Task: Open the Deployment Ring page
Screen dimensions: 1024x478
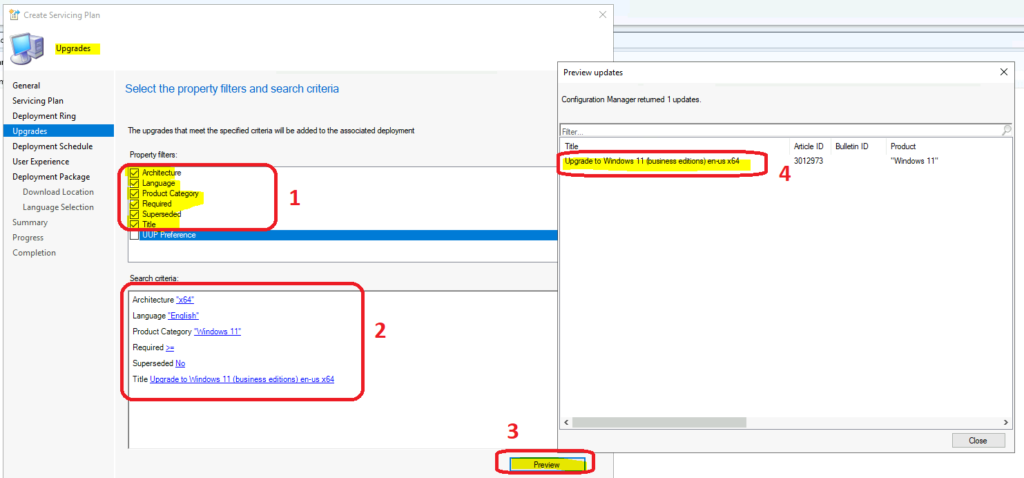Action: click(x=44, y=116)
